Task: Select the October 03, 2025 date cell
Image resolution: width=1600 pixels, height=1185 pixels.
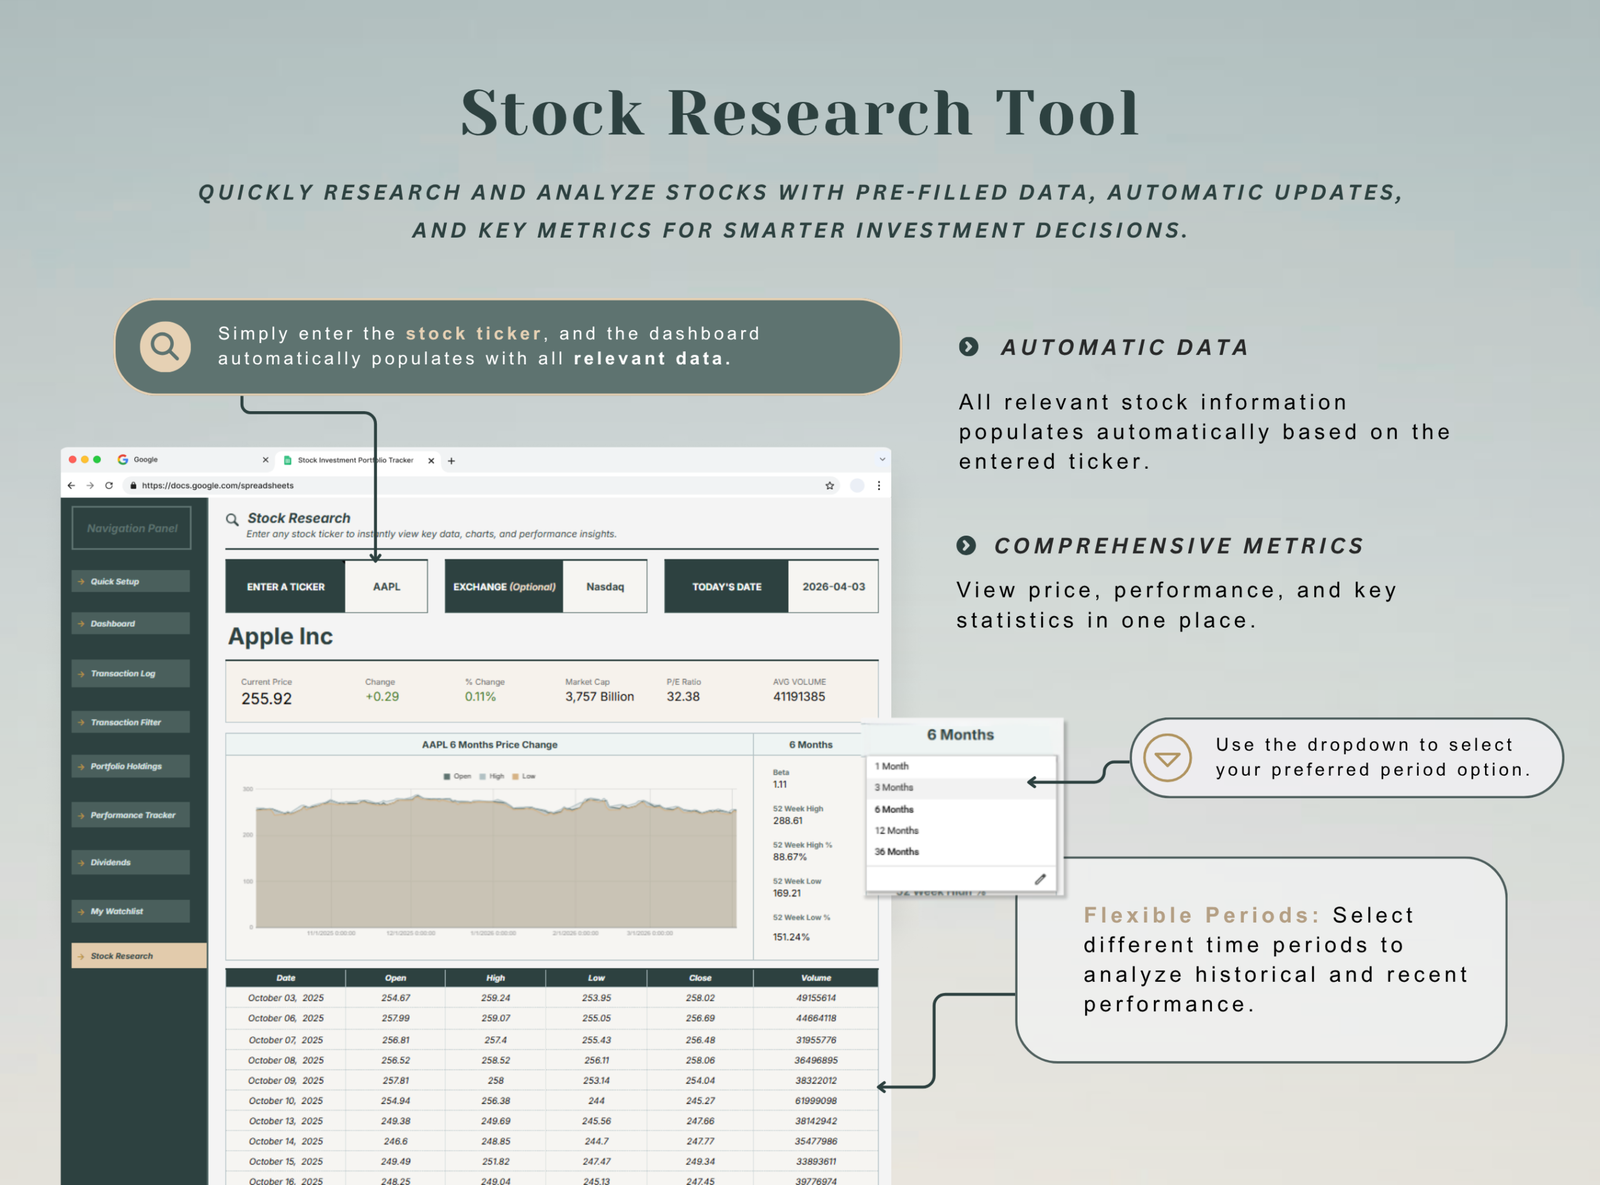Action: (286, 998)
